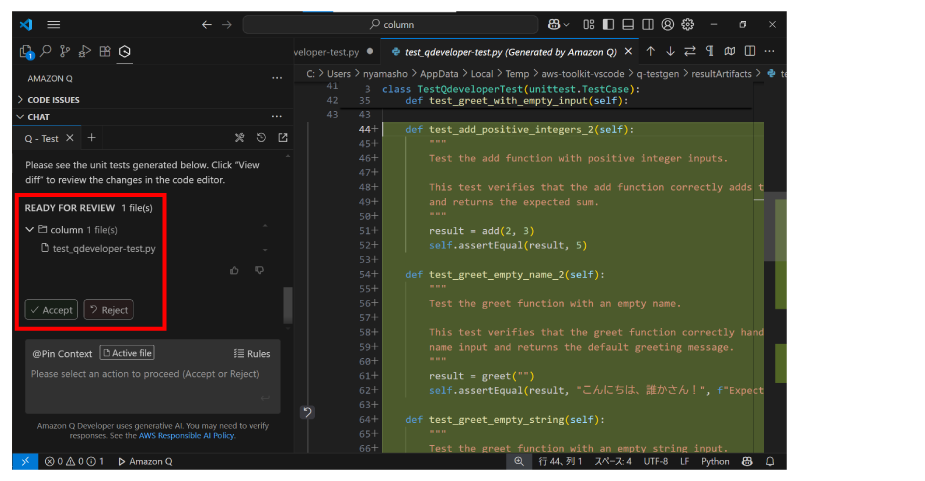Select the Q - Test chat tab

(41, 138)
